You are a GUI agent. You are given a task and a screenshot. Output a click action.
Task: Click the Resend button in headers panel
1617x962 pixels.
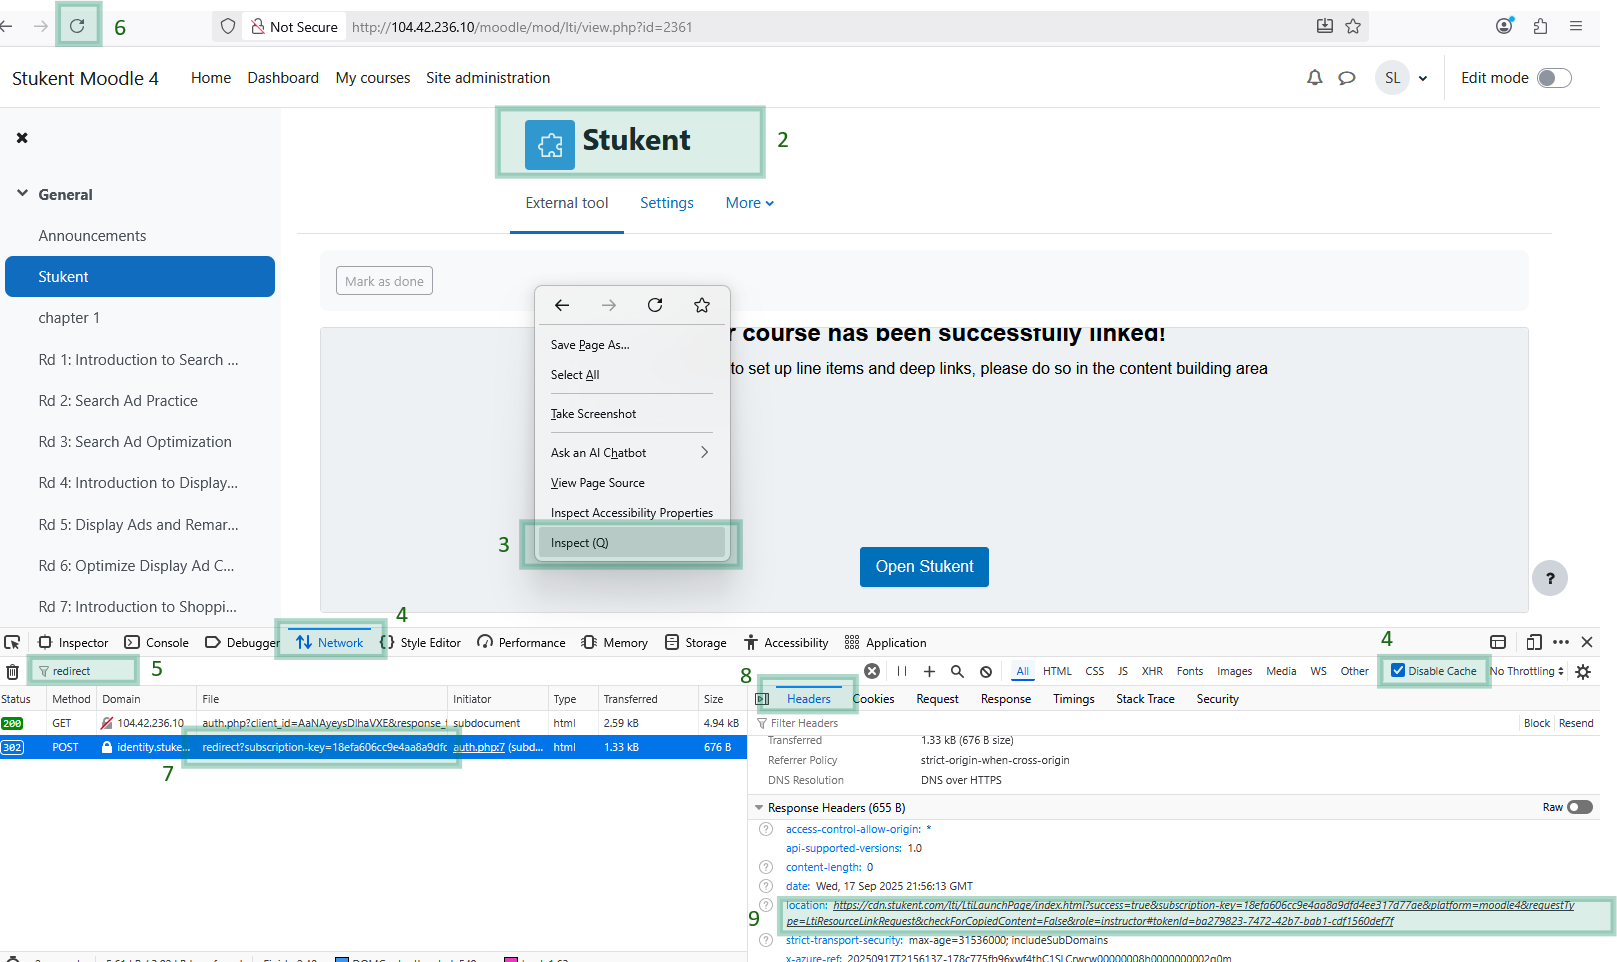[1576, 723]
